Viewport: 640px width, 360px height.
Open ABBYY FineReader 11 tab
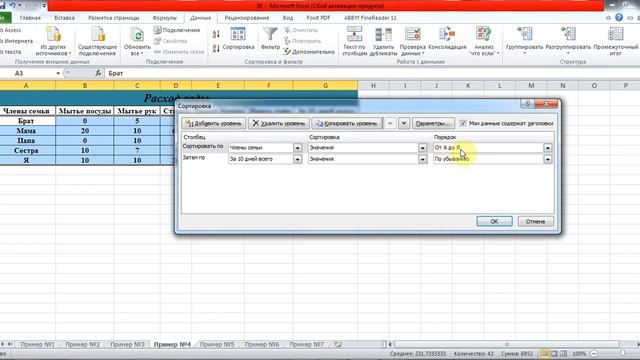tap(370, 18)
